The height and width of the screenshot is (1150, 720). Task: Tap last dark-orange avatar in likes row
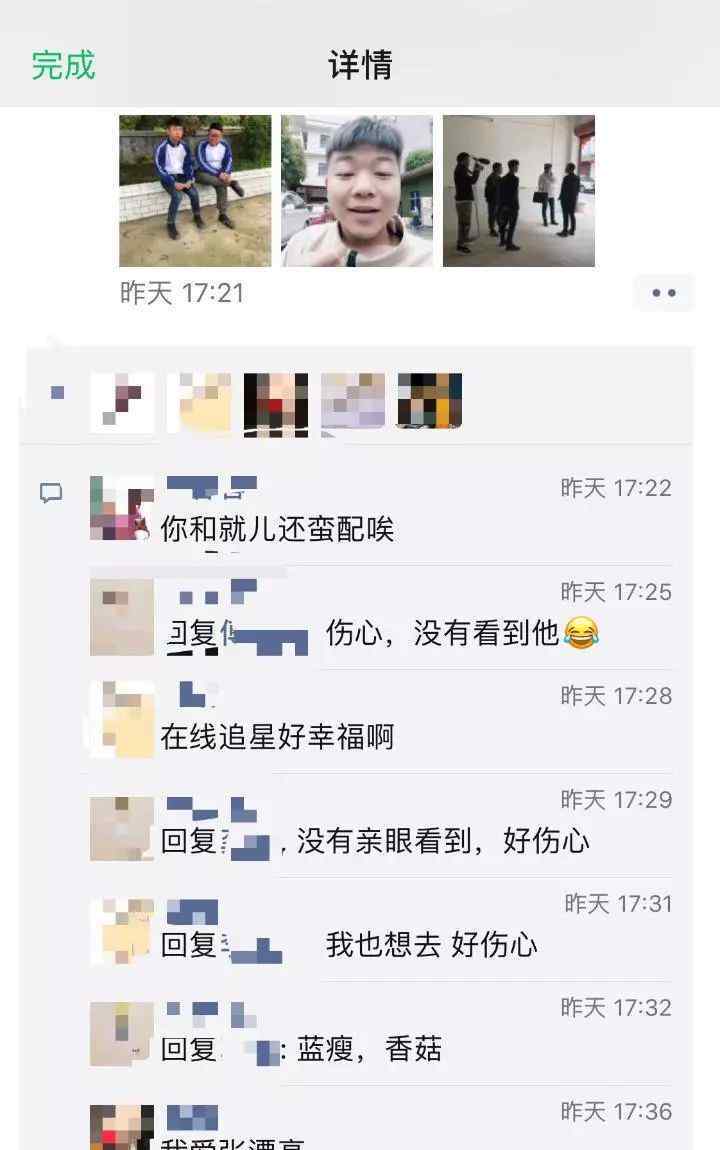click(430, 400)
